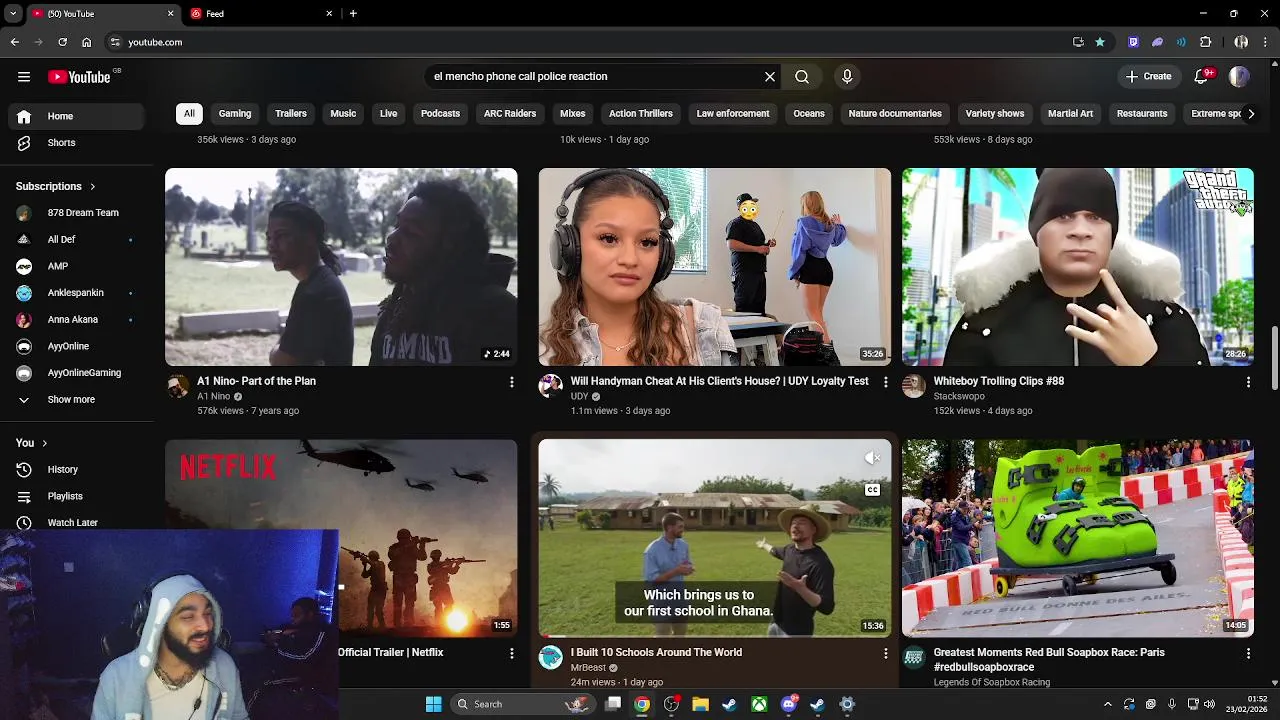The image size is (1280, 720).
Task: Open File Explorer from the taskbar
Action: (700, 704)
